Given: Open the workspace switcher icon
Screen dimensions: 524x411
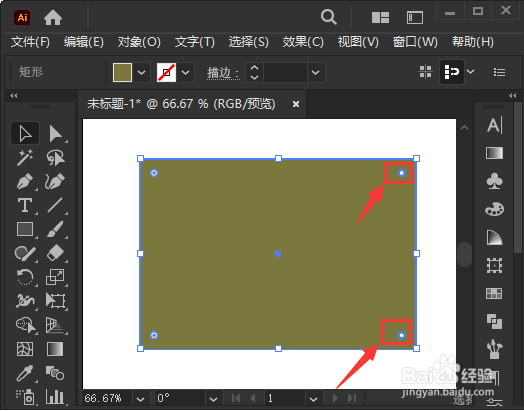Looking at the screenshot, I should tap(415, 17).
